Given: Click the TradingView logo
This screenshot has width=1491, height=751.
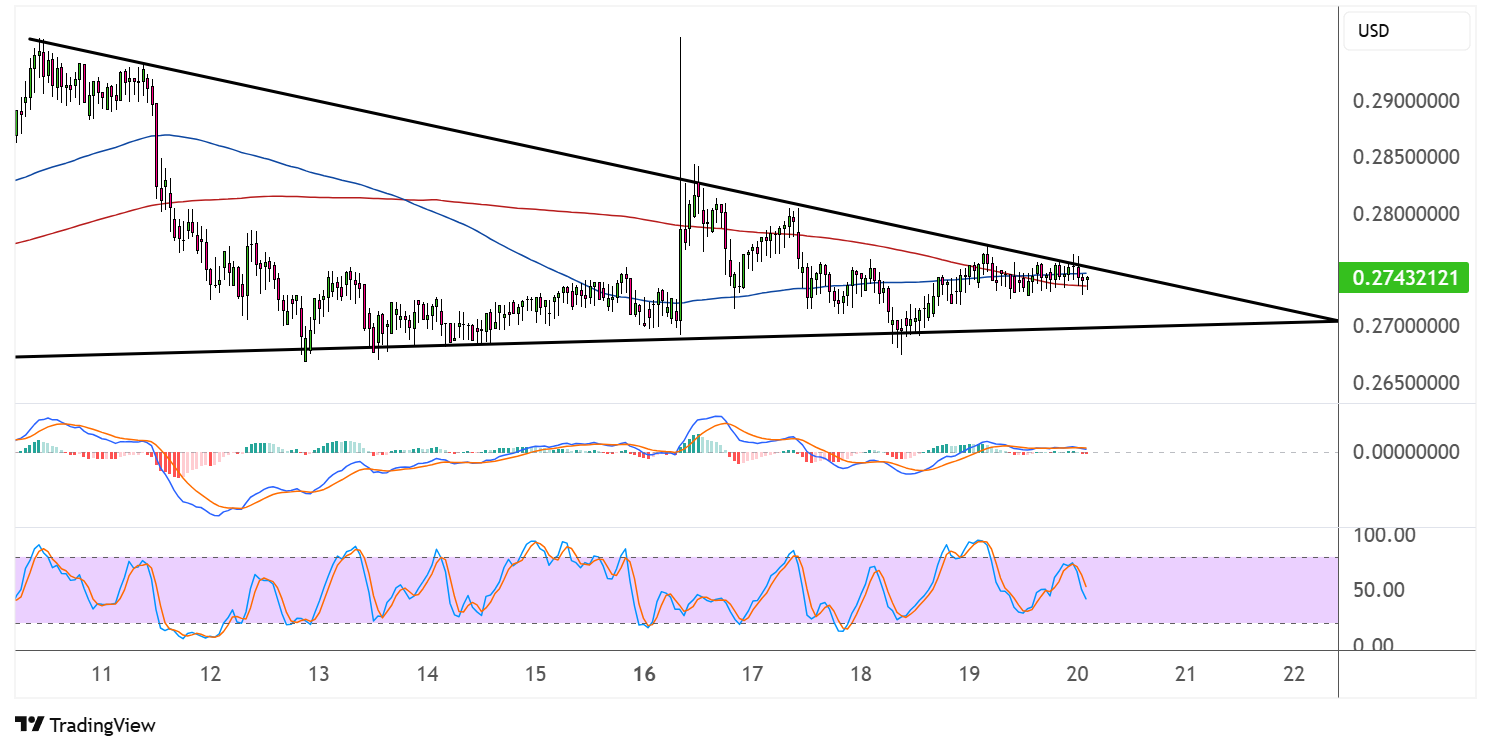Looking at the screenshot, I should coord(86,725).
